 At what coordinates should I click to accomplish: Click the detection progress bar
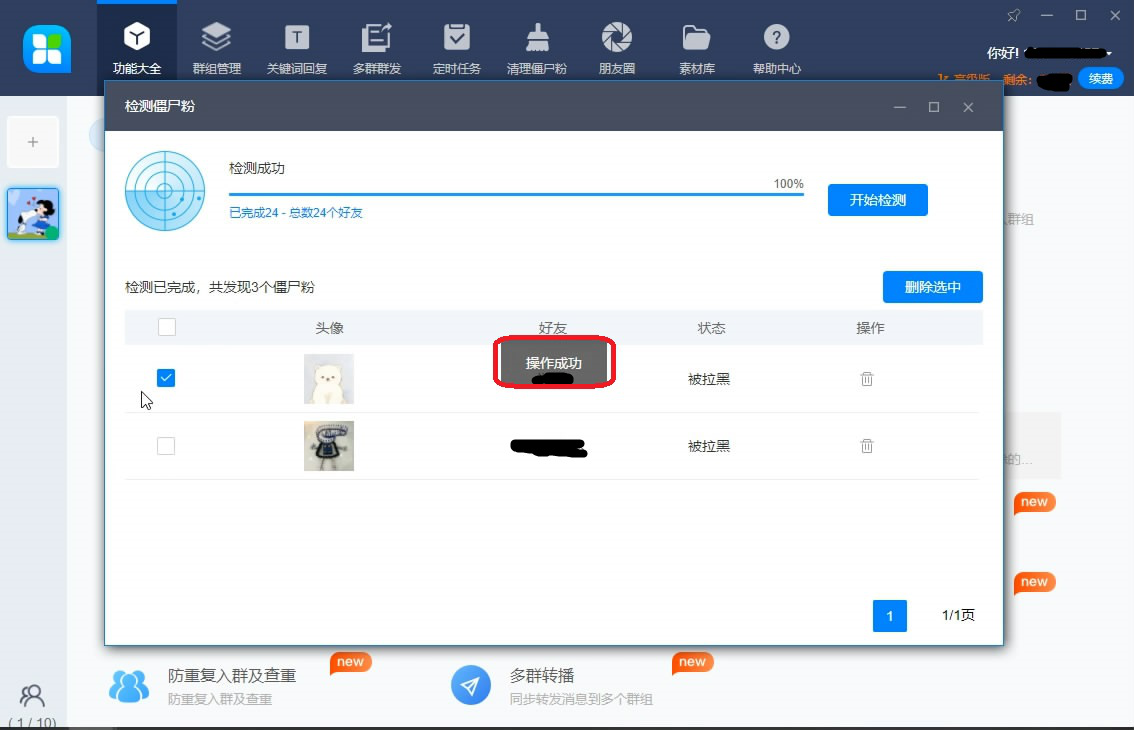(x=516, y=194)
